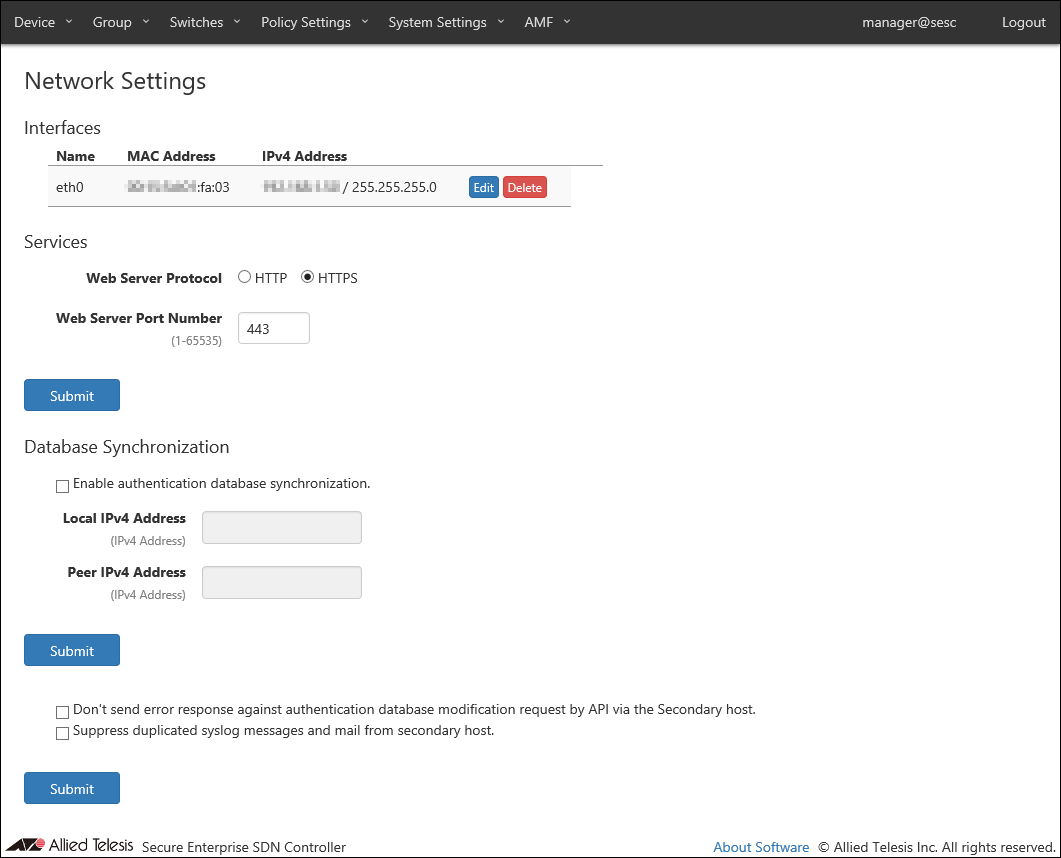This screenshot has width=1061, height=858.
Task: Open the Policy Settings menu
Action: 314,22
